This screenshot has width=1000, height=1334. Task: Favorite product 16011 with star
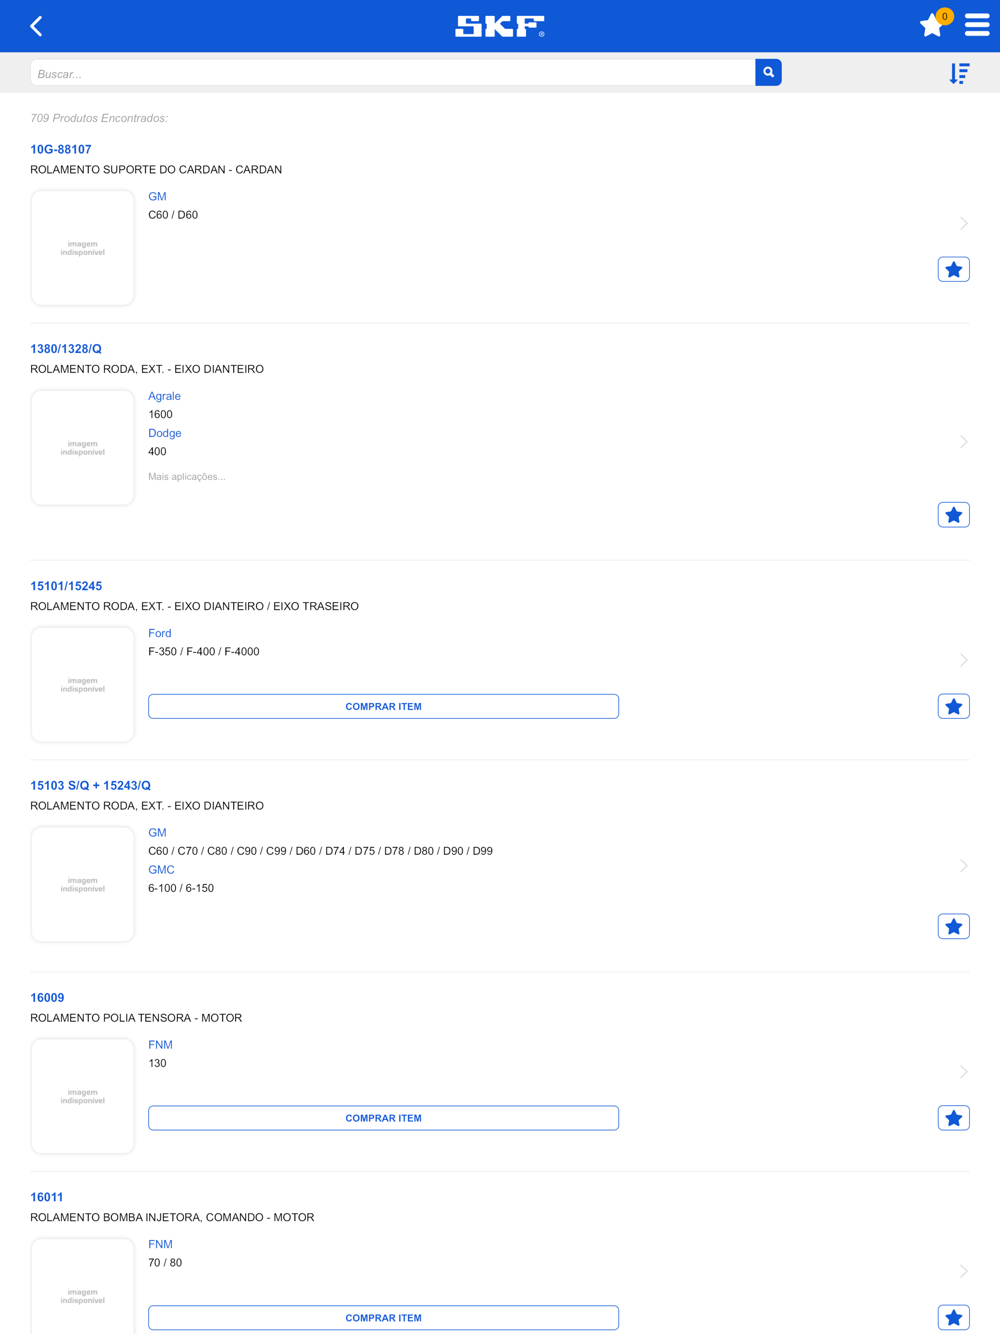(x=954, y=1318)
